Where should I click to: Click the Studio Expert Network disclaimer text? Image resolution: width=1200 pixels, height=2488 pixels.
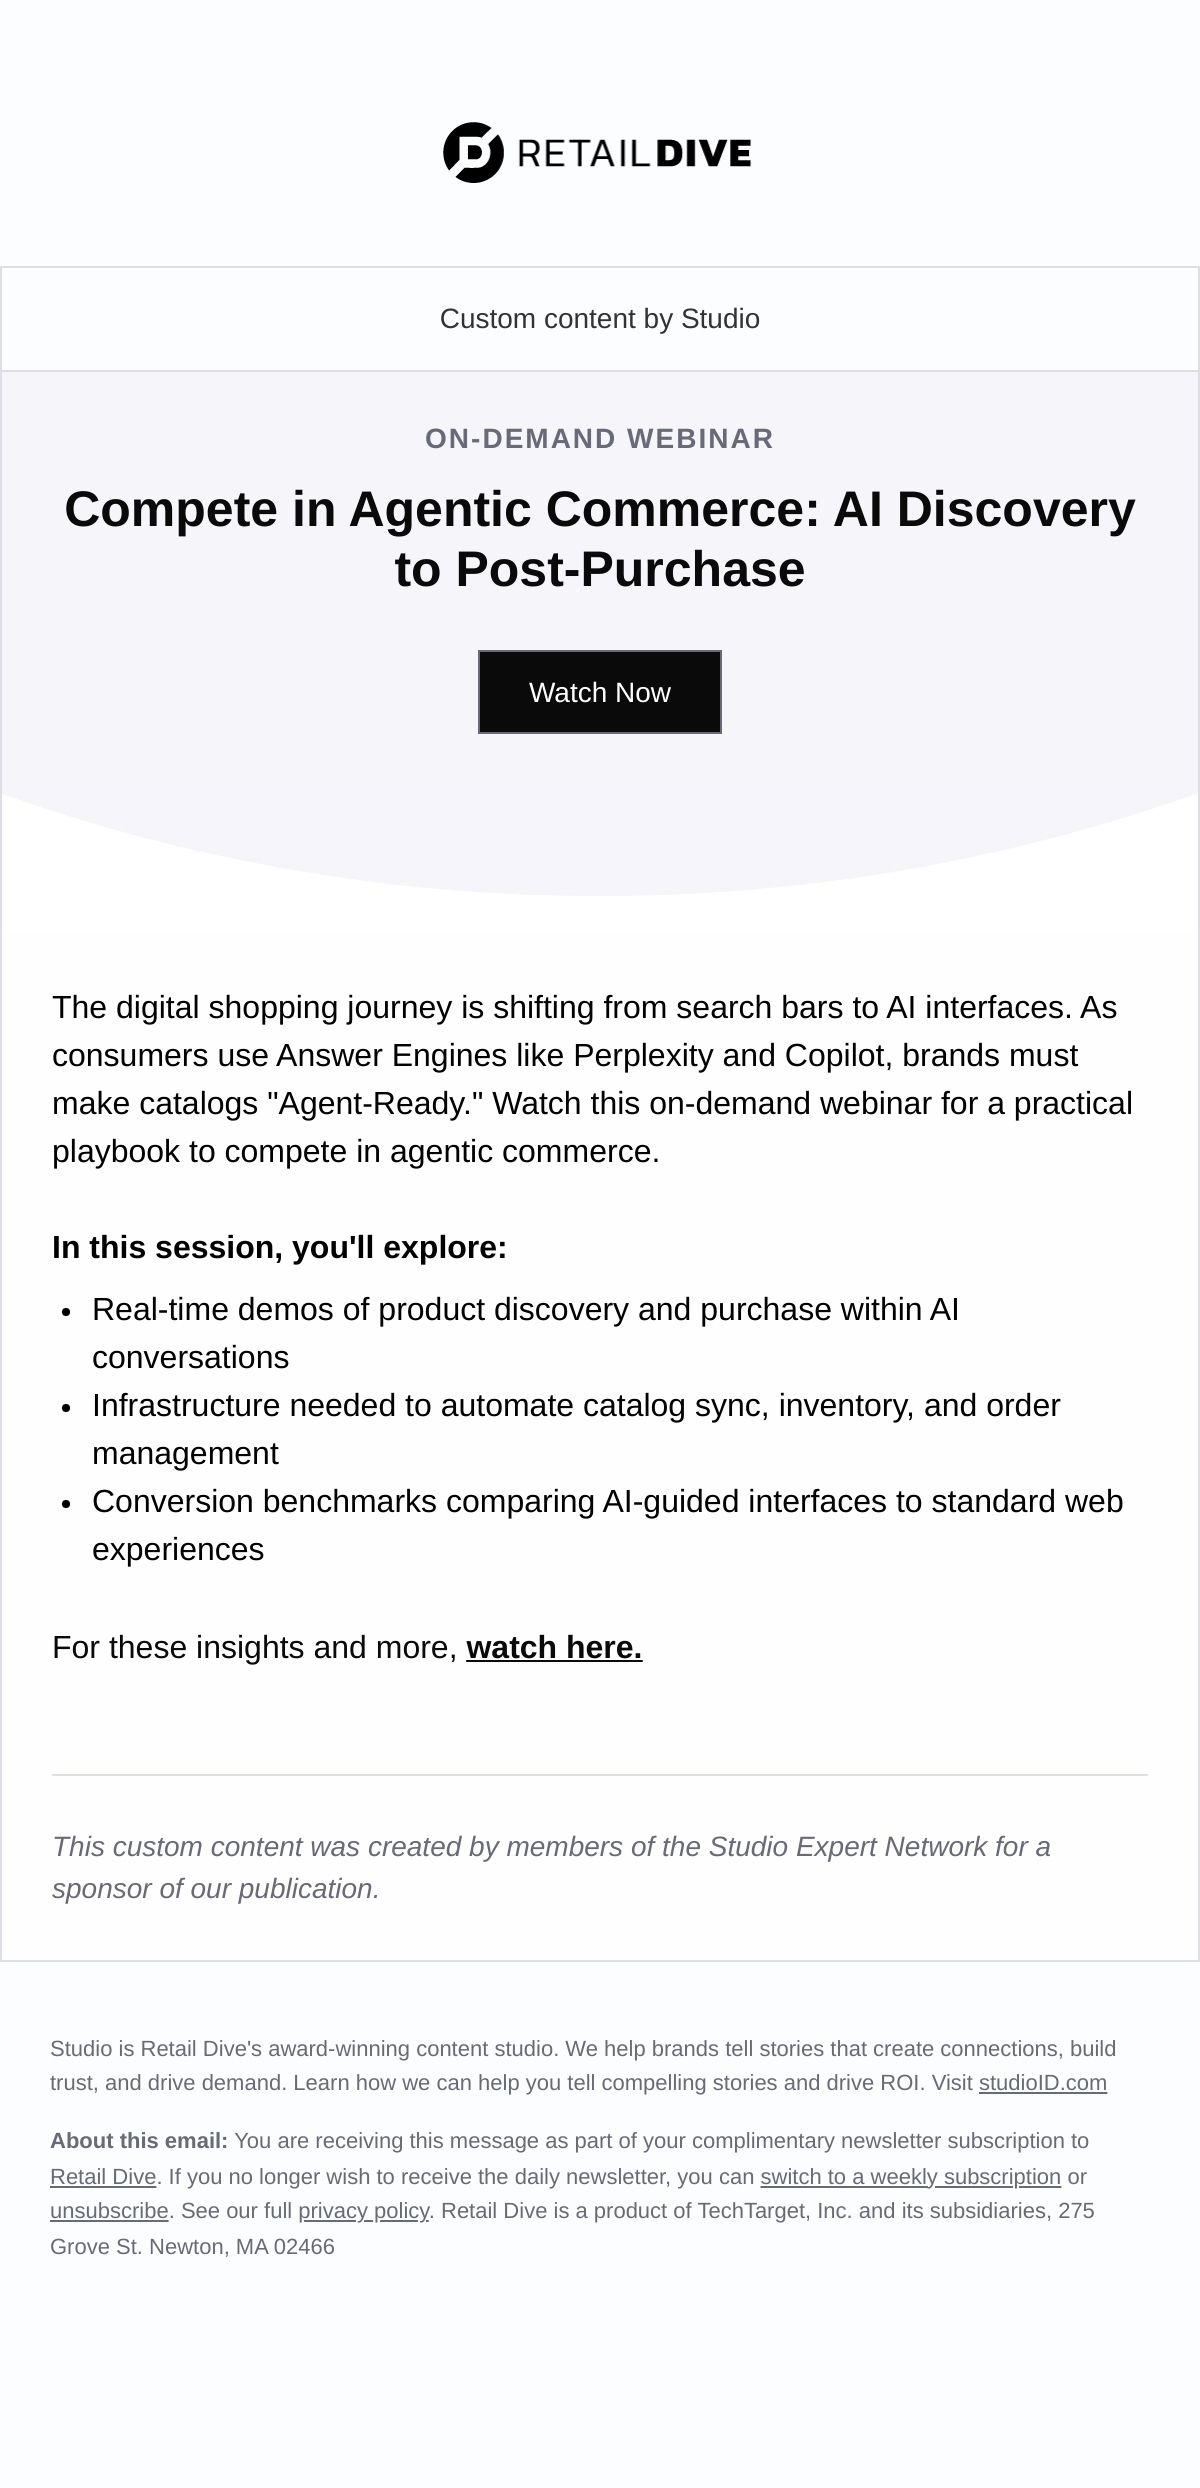tap(551, 1867)
